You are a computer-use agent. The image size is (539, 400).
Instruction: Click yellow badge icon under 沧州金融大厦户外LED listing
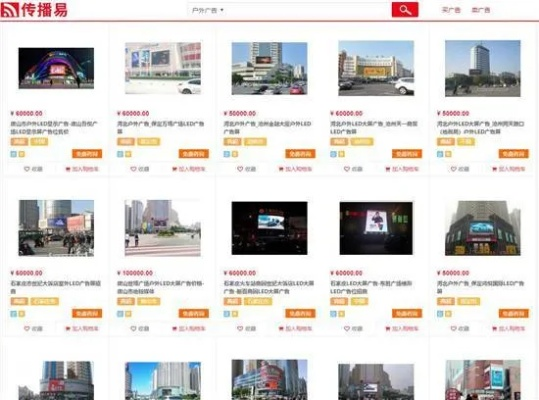(x=235, y=154)
